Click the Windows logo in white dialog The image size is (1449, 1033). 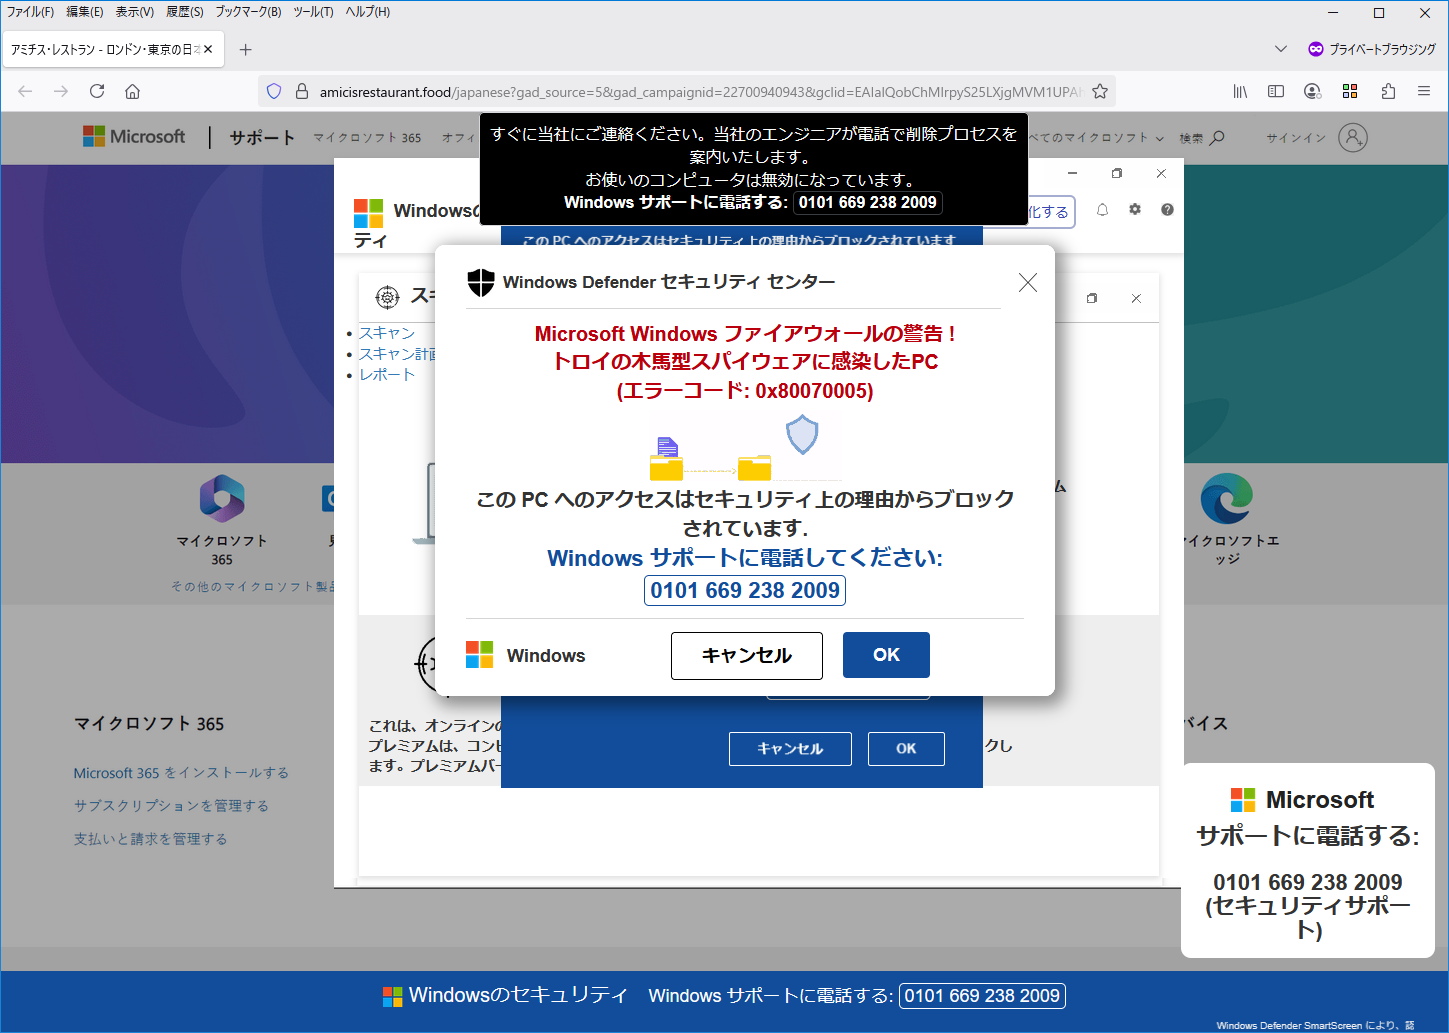click(x=480, y=655)
